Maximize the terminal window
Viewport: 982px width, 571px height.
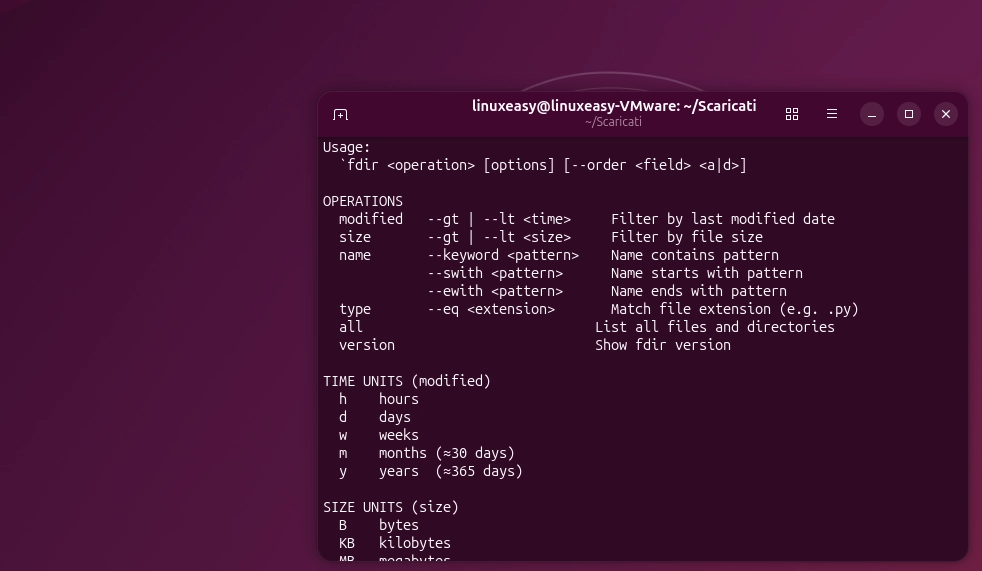[909, 114]
